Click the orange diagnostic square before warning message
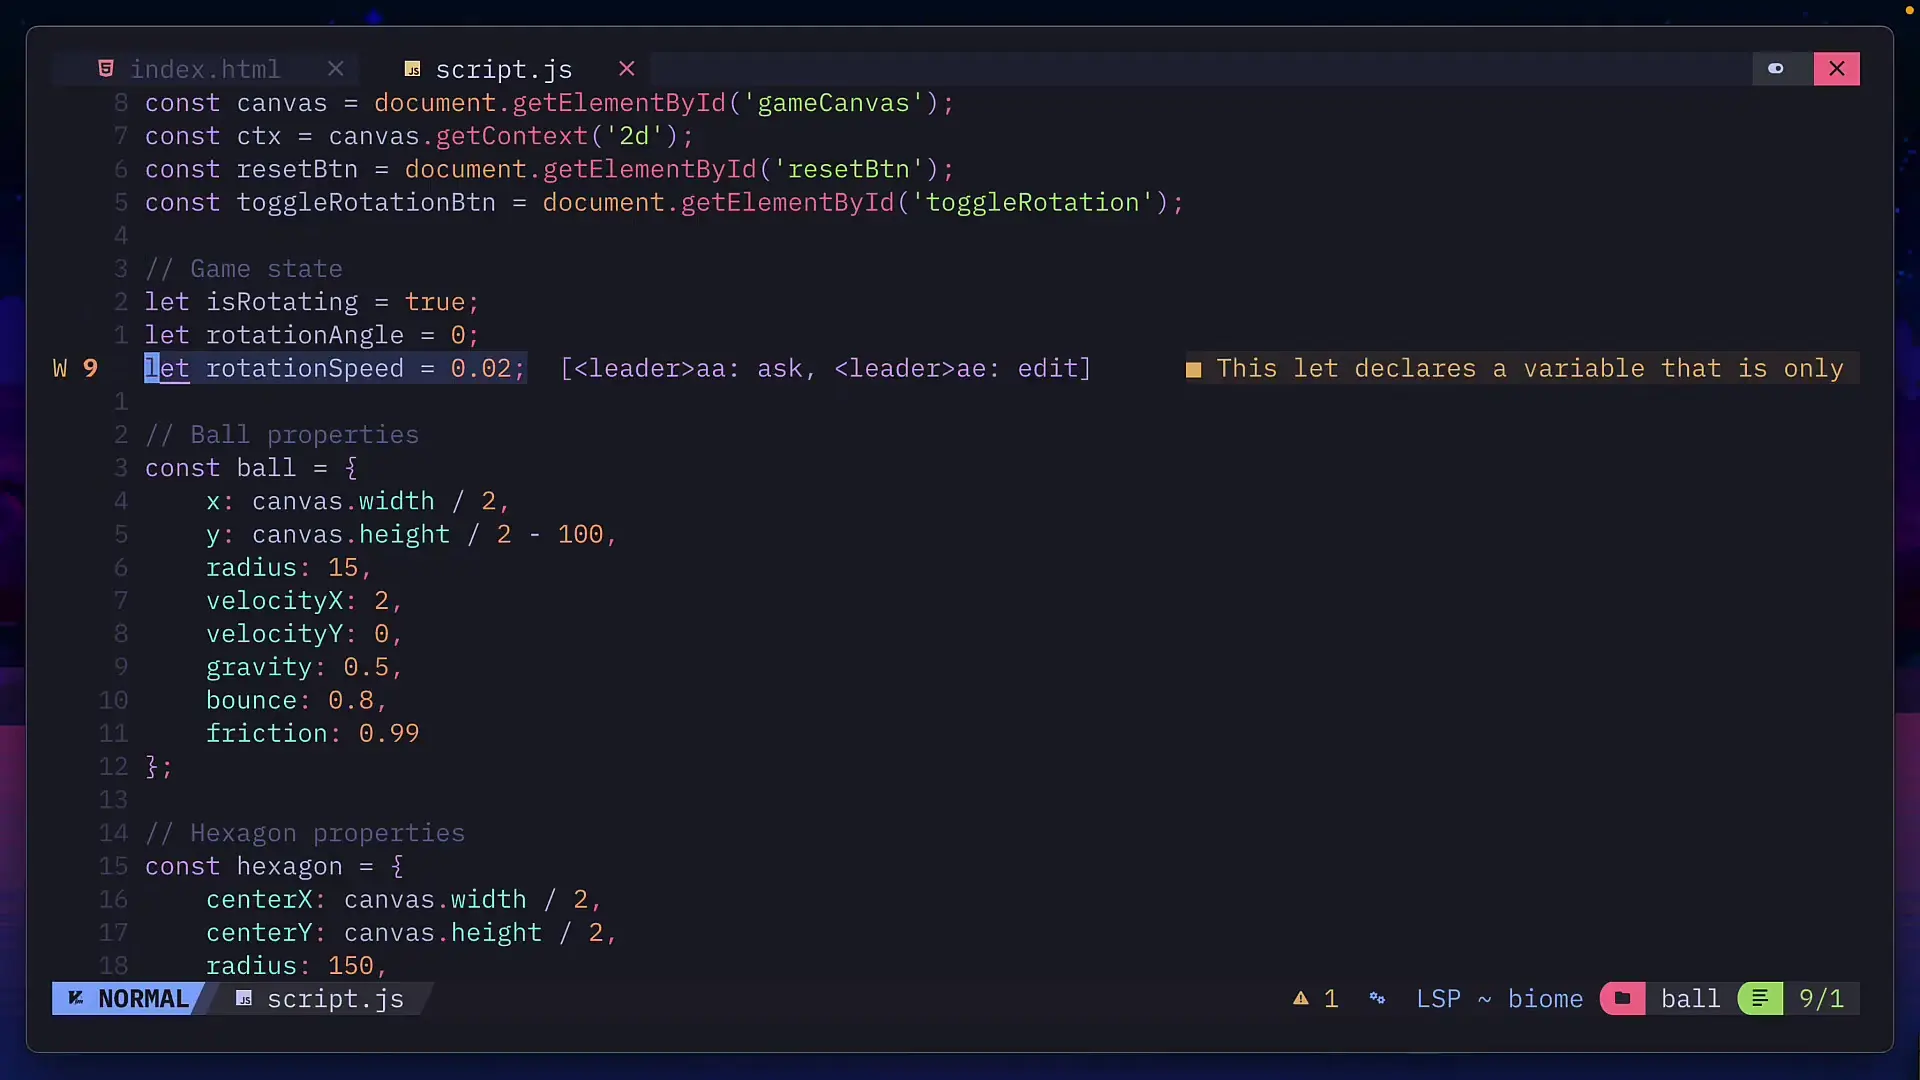This screenshot has height=1080, width=1920. 1193,370
